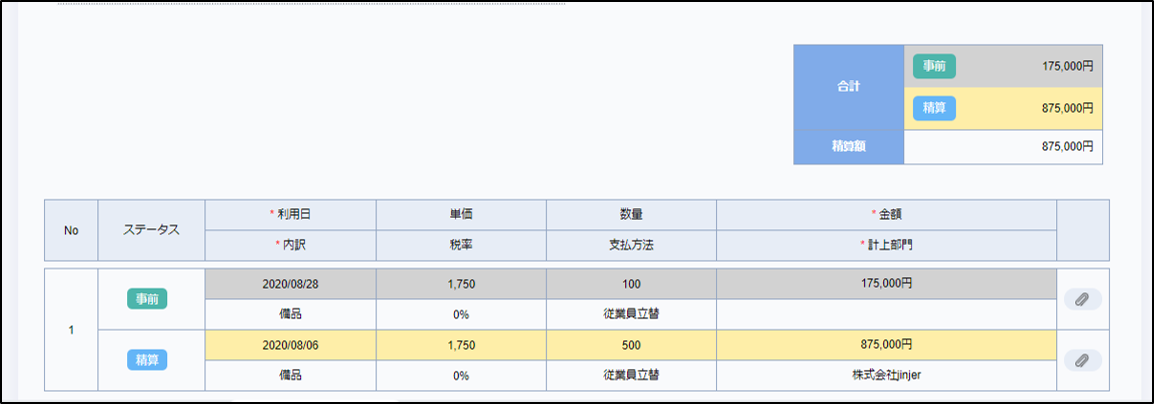Click the green 事前 badge in the 合計 summary
The width and height of the screenshot is (1154, 404).
[x=934, y=66]
